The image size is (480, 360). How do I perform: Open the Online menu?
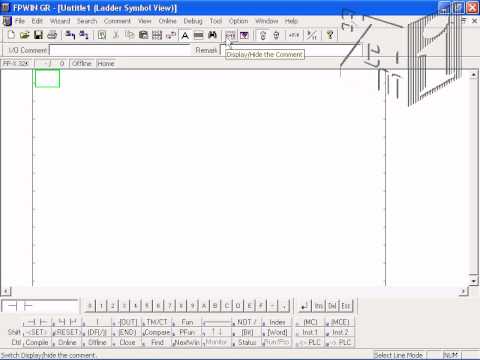tap(167, 21)
